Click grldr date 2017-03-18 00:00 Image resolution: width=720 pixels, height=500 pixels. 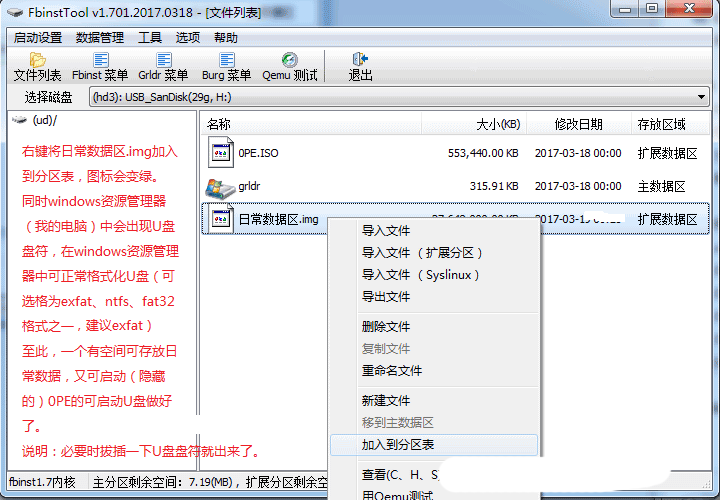pyautogui.click(x=578, y=186)
